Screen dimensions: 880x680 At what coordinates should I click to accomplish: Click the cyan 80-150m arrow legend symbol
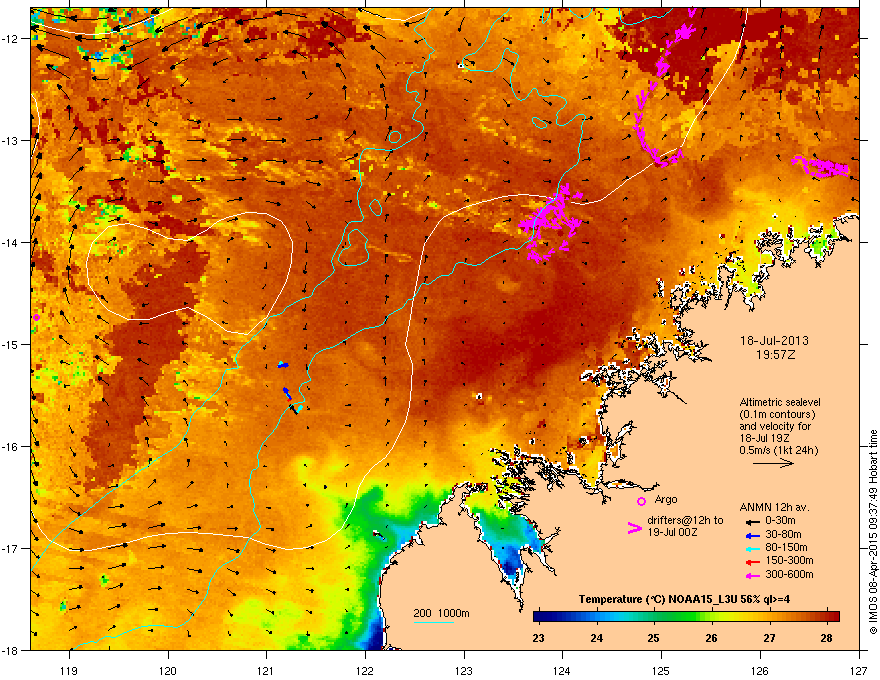point(752,548)
